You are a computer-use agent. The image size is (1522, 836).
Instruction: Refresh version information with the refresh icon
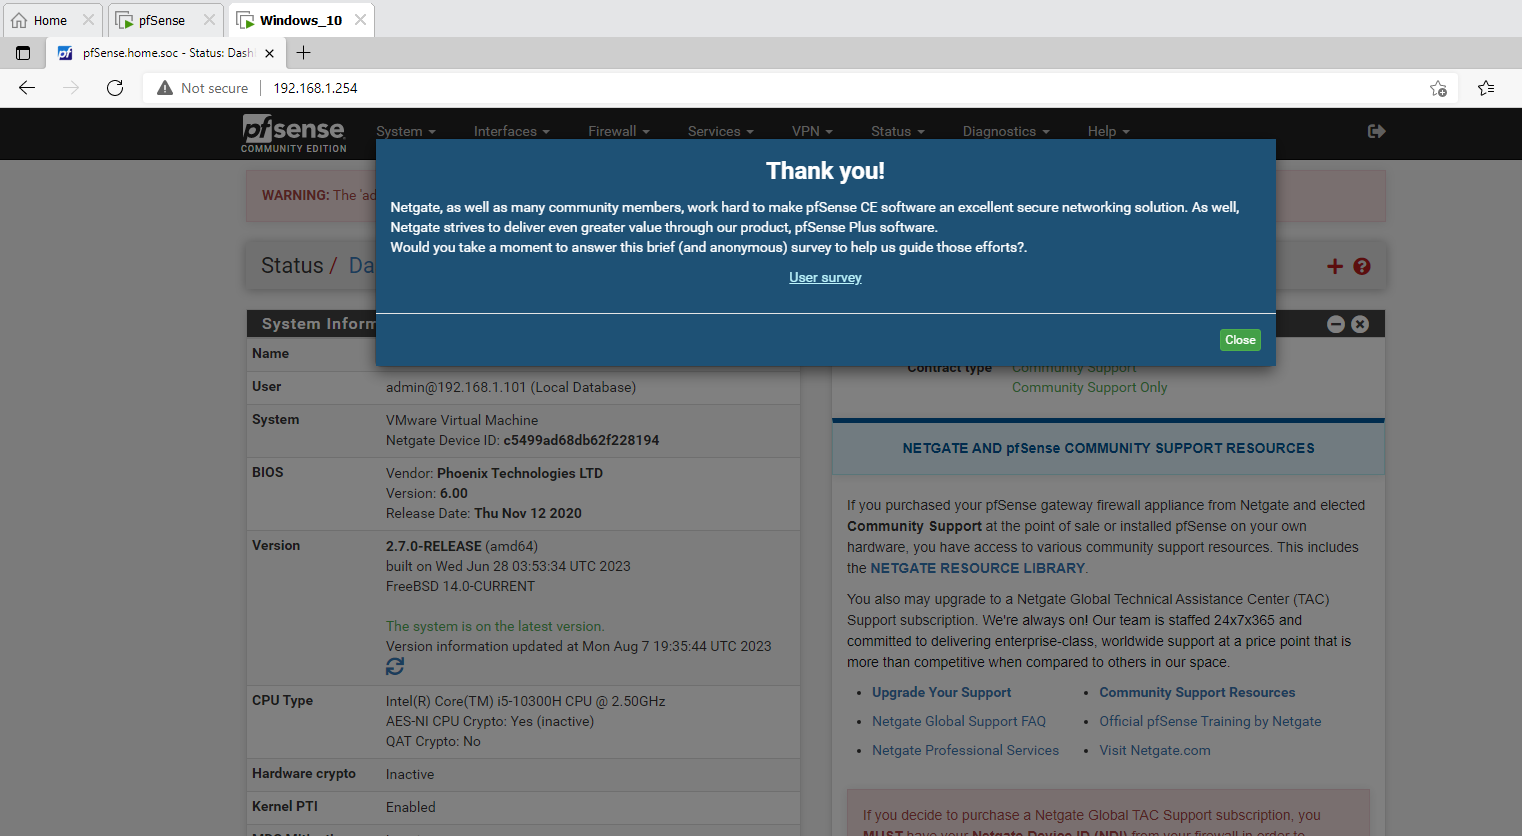point(395,666)
